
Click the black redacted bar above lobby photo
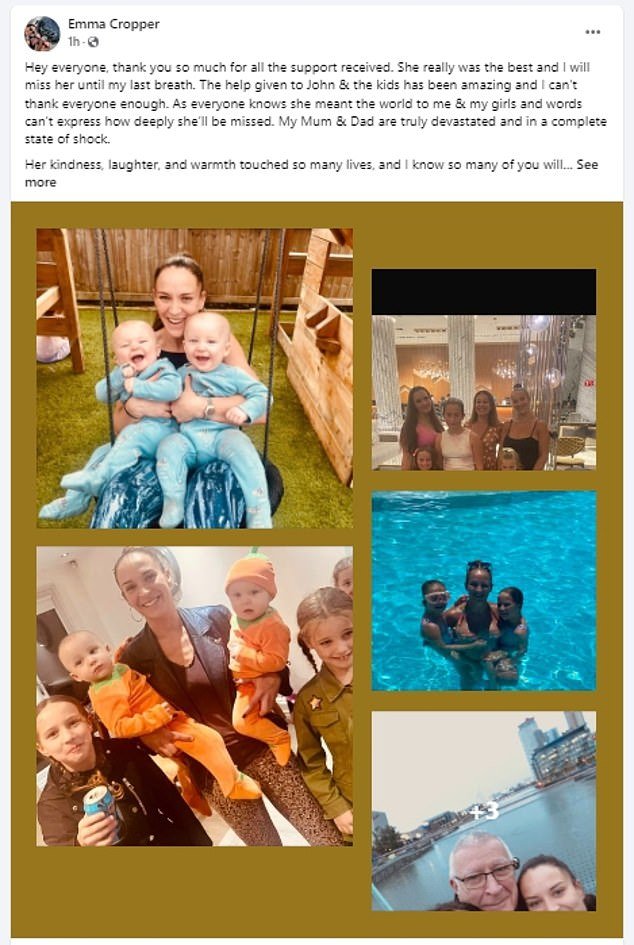(x=484, y=292)
